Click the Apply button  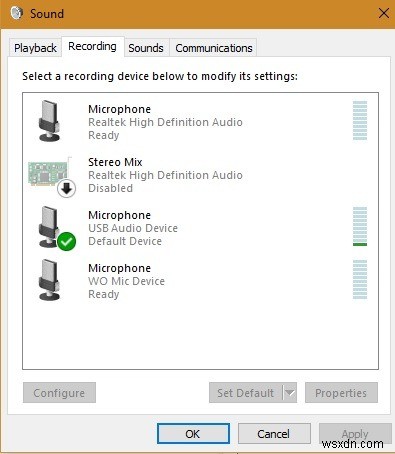[x=355, y=434]
